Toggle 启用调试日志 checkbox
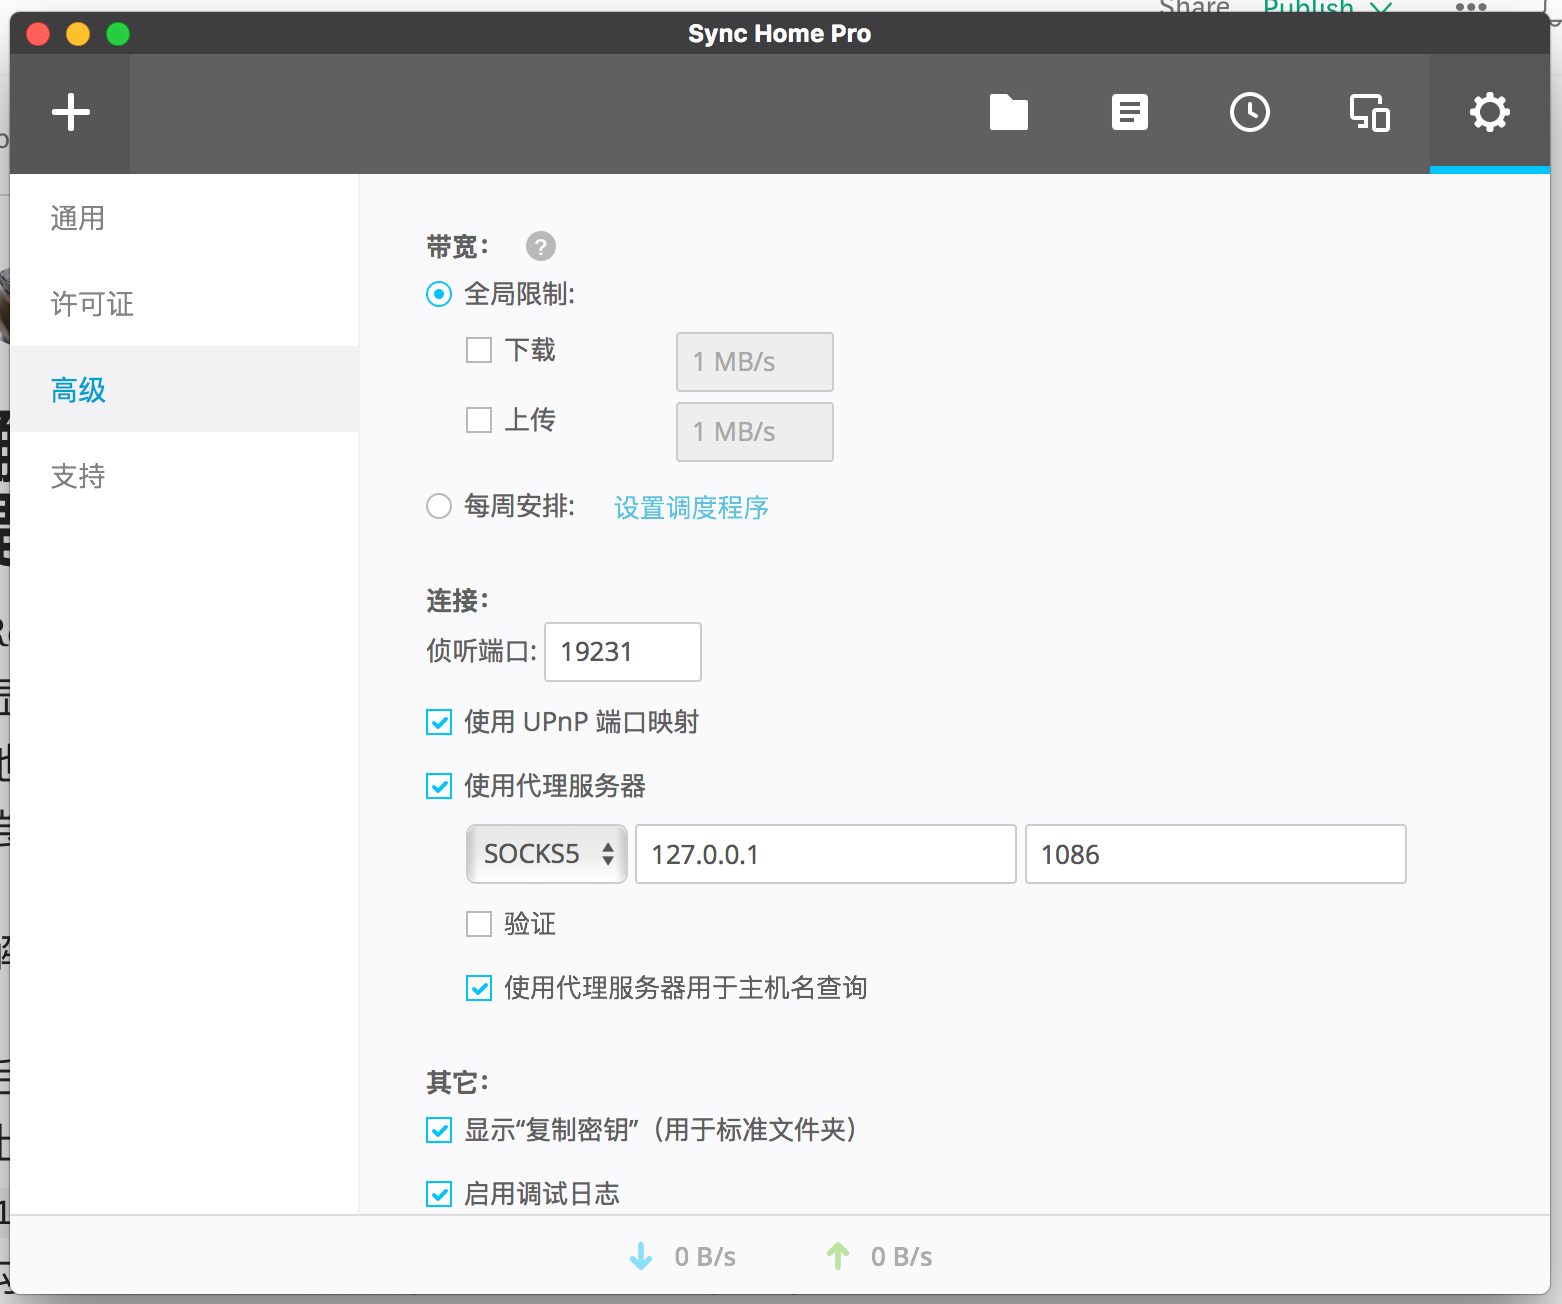This screenshot has width=1562, height=1304. [x=439, y=1194]
